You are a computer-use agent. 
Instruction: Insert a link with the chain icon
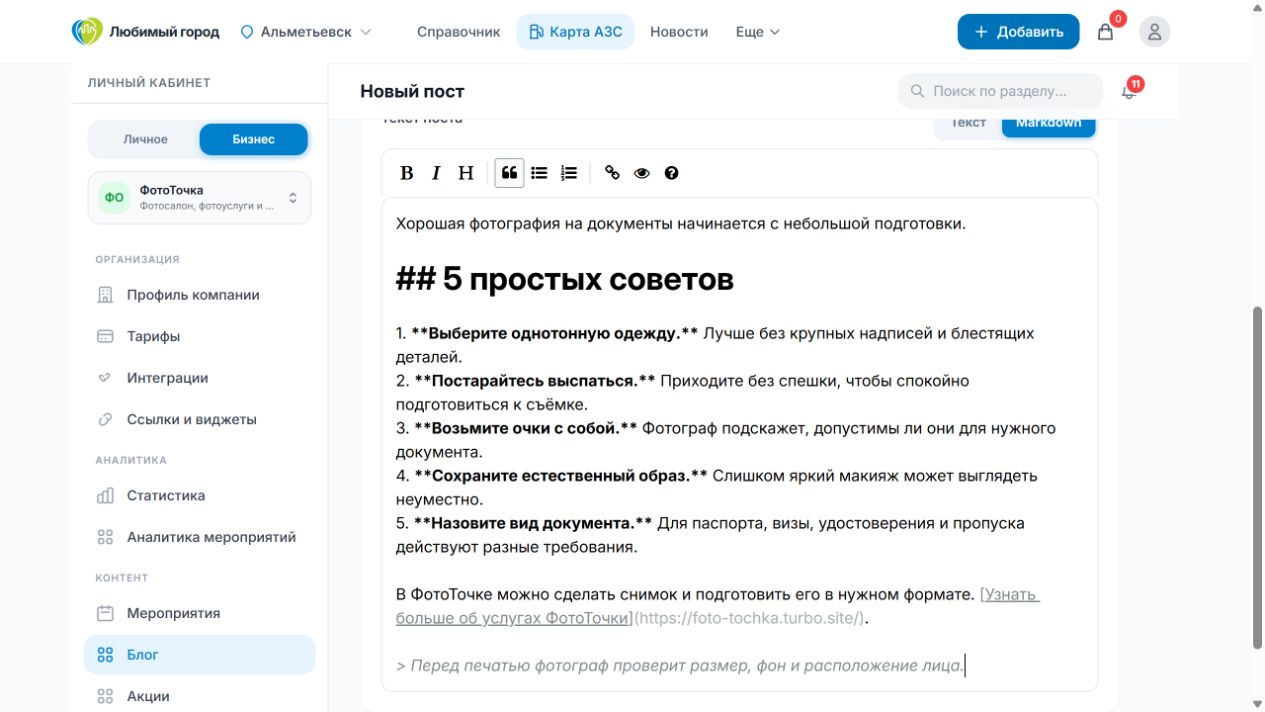(612, 173)
